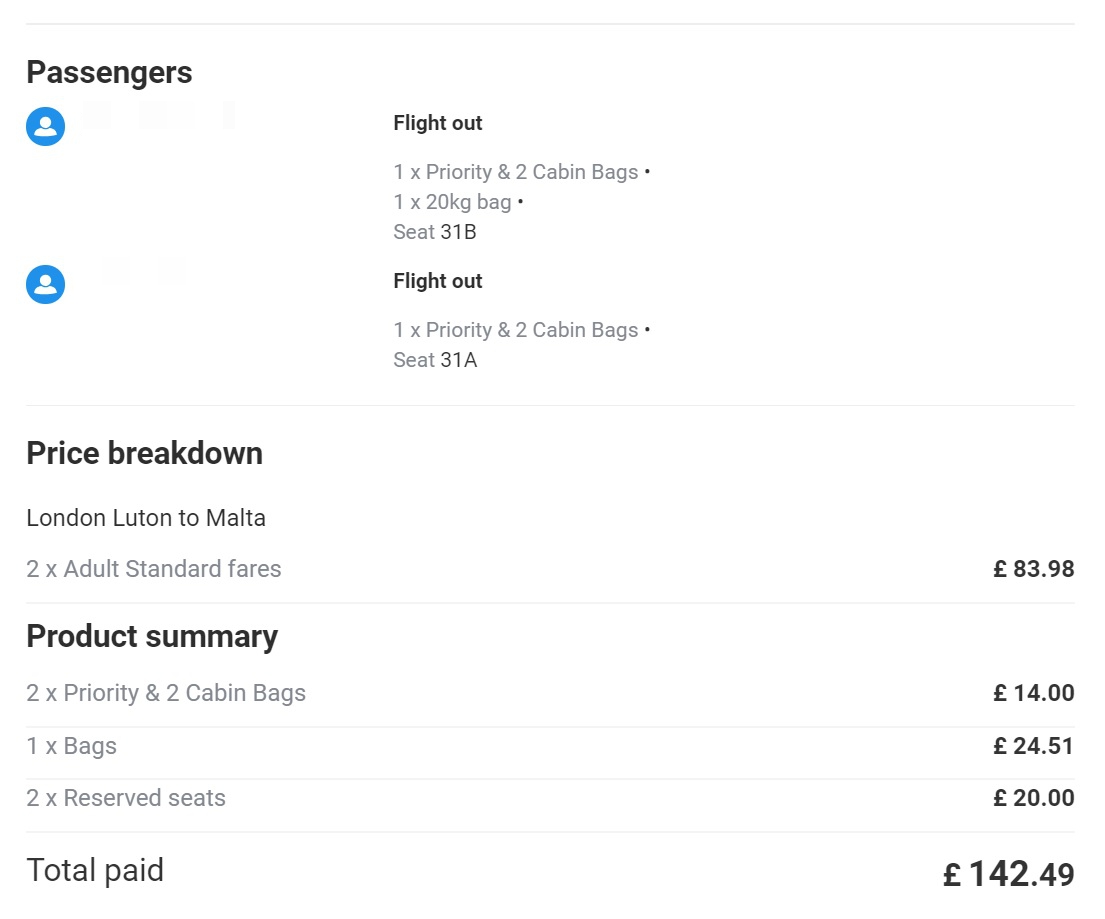The width and height of the screenshot is (1105, 919).
Task: Click London Luton to Malta route
Action: click(146, 518)
